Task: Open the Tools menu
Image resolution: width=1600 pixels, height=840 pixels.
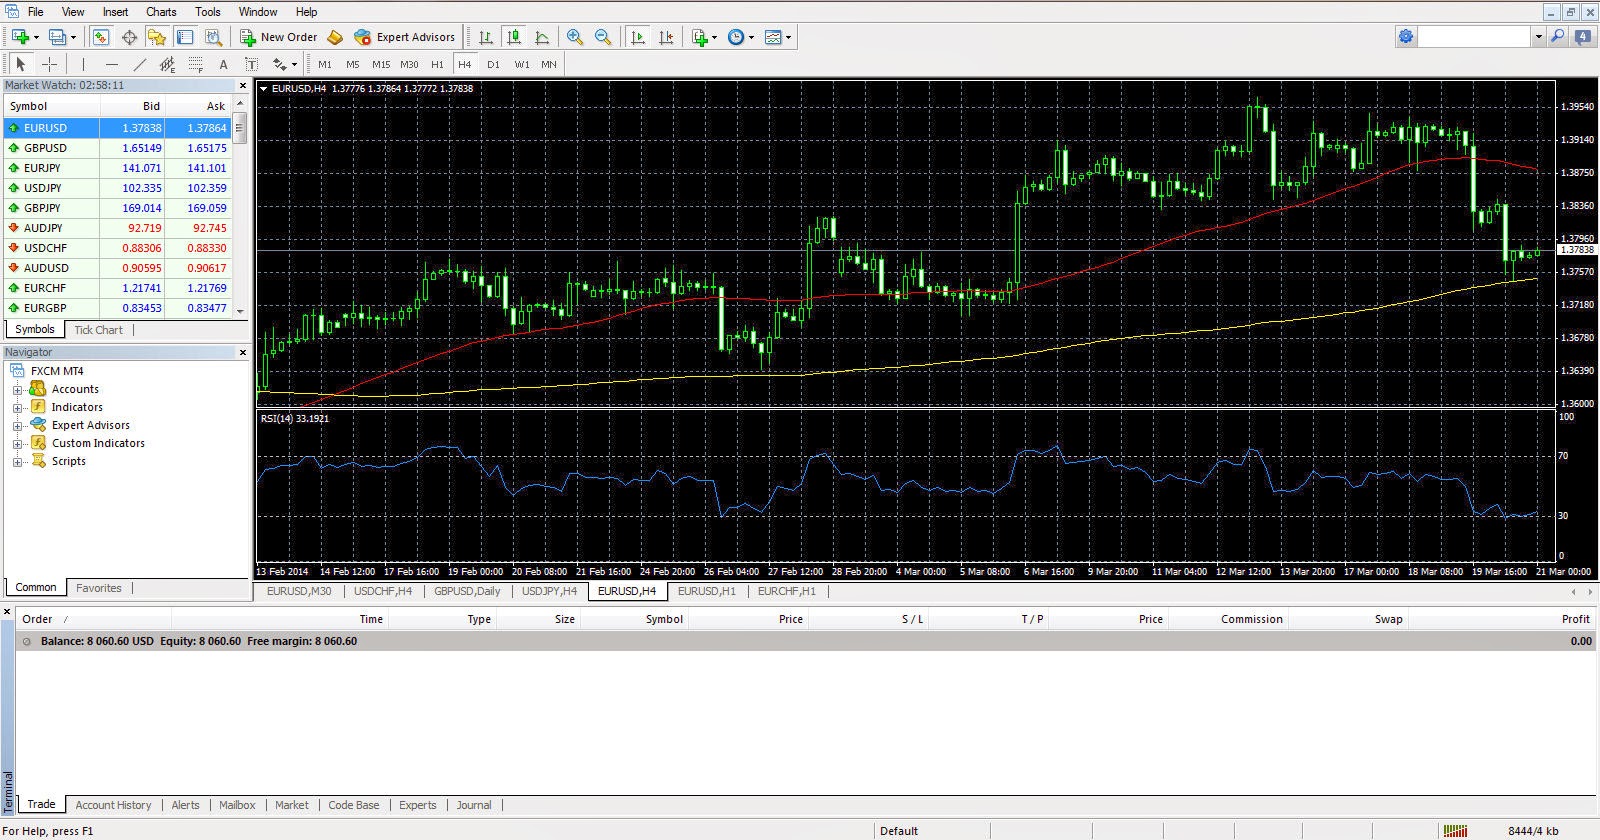Action: tap(208, 12)
